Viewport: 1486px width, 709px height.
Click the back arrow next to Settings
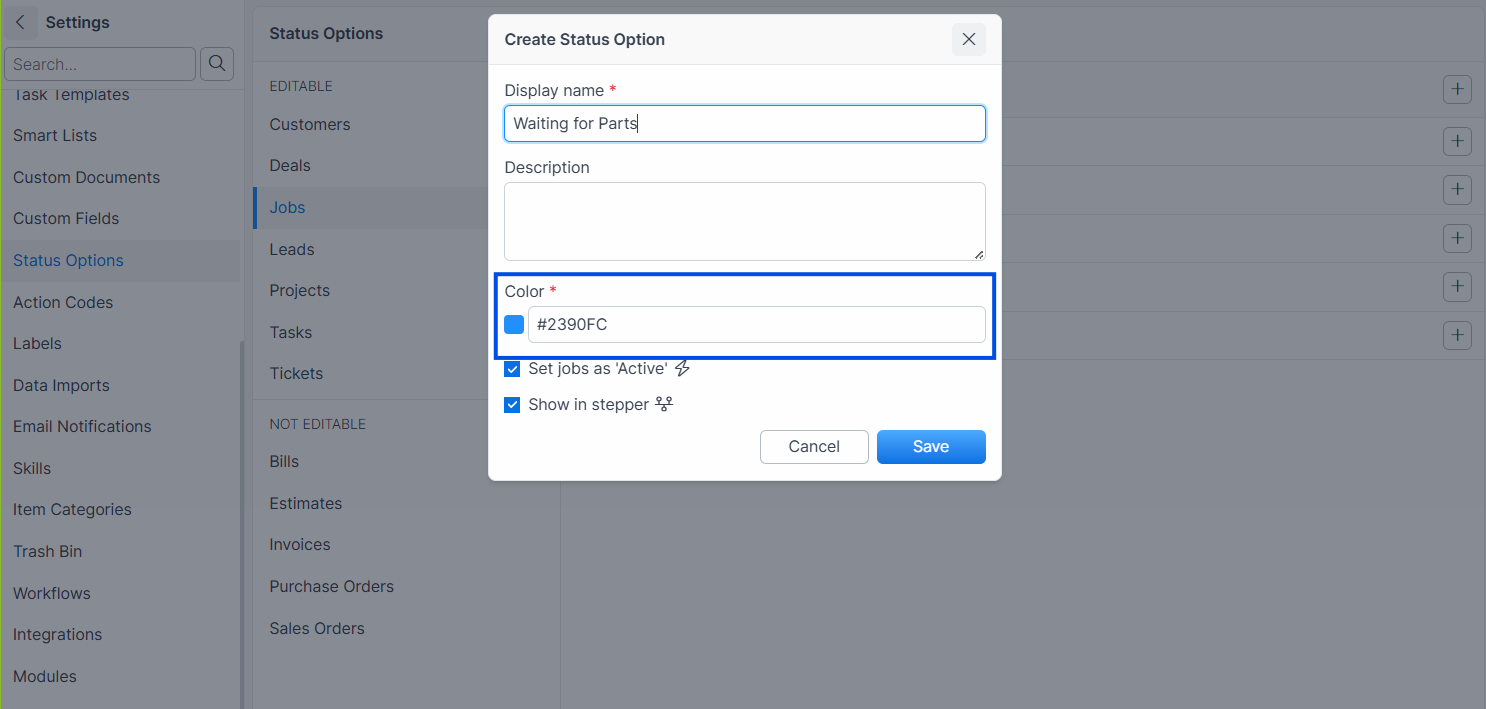pos(21,22)
